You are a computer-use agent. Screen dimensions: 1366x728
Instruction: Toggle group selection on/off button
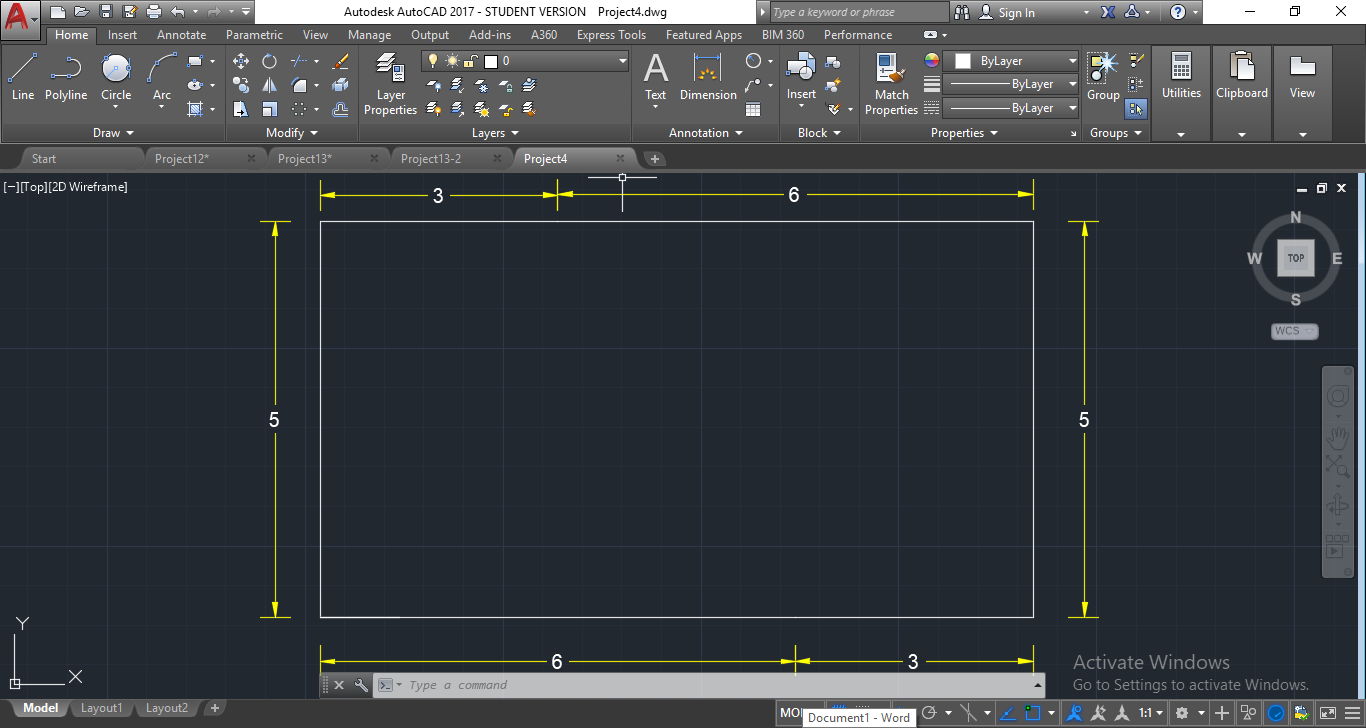pos(1136,109)
